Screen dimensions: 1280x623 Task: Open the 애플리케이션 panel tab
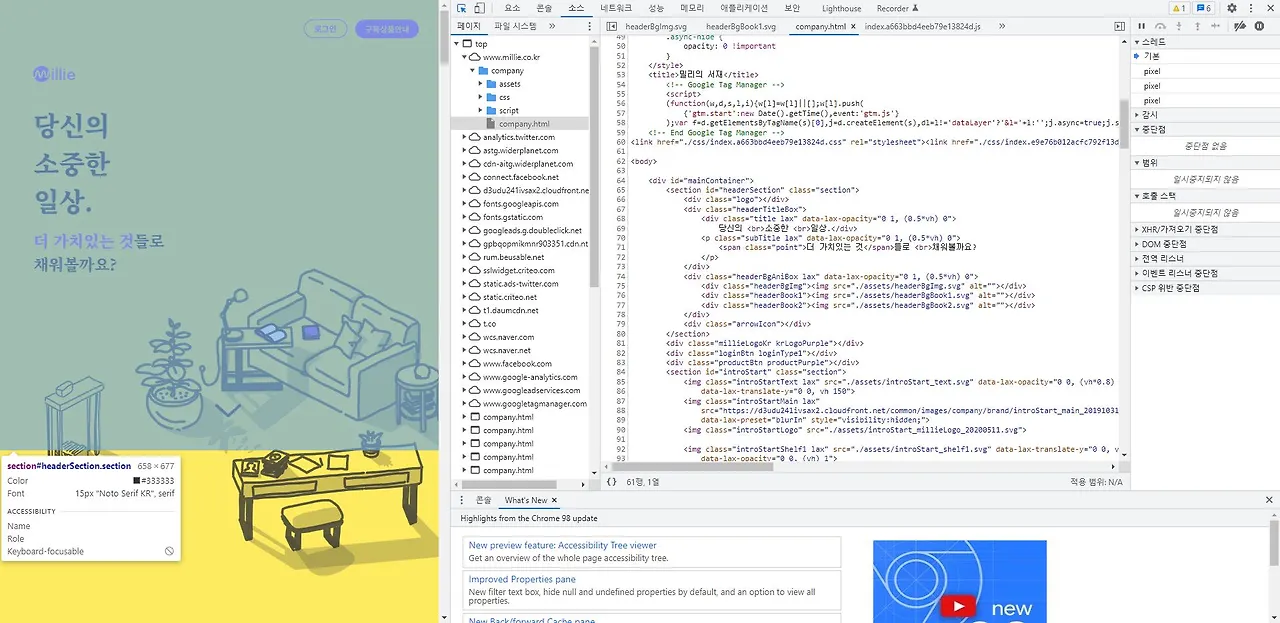[744, 8]
